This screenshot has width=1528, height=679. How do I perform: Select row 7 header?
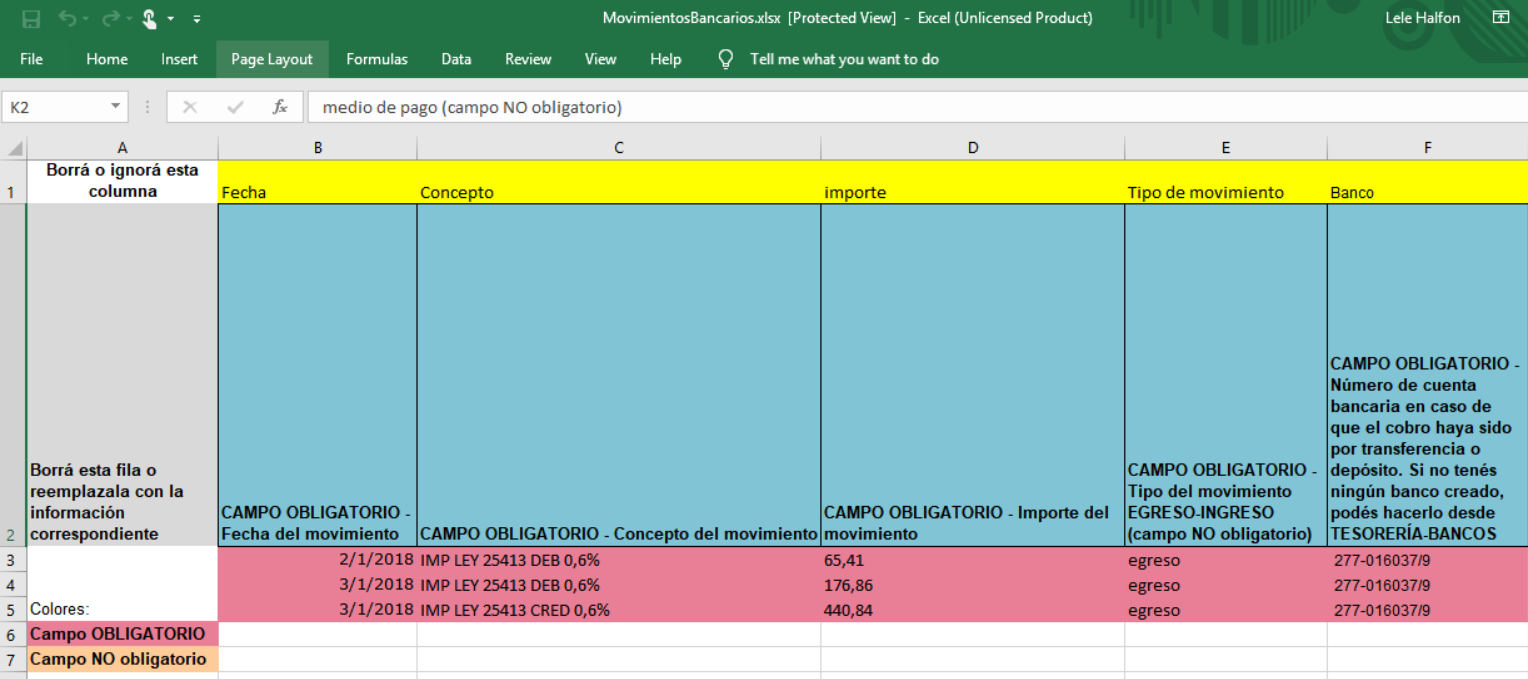[x=13, y=659]
